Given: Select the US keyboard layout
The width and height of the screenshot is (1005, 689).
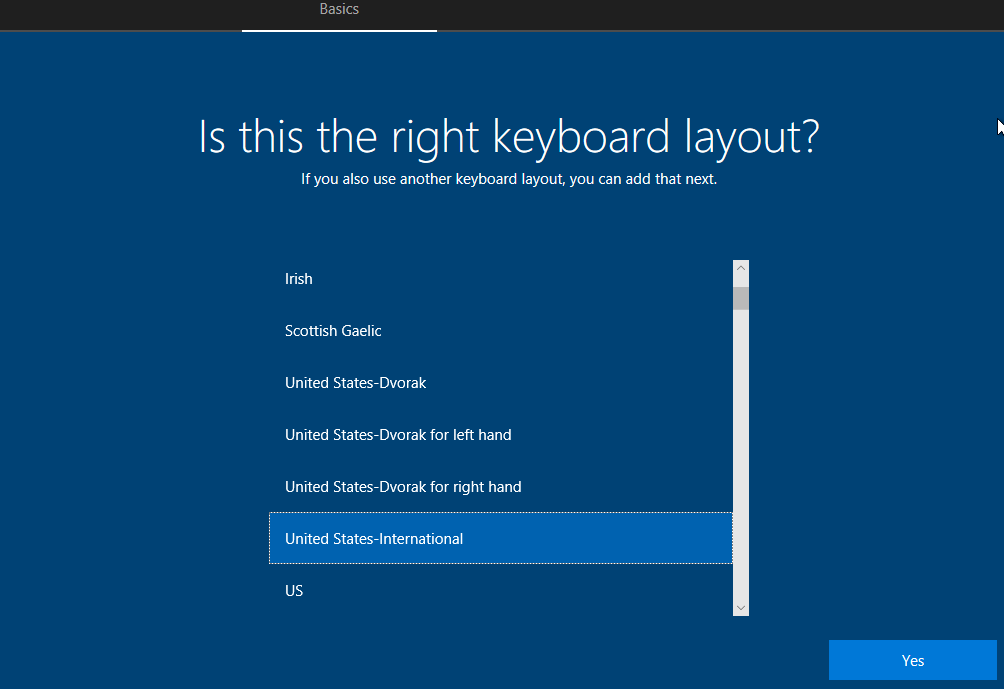Looking at the screenshot, I should coord(501,590).
